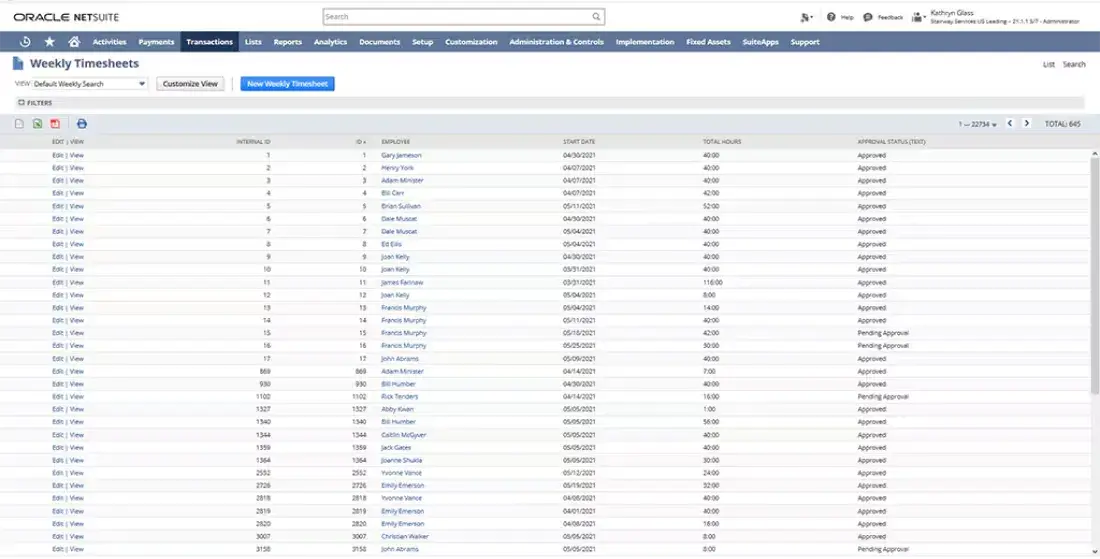The height and width of the screenshot is (559, 1100).
Task: Go to next results page arrow
Action: [x=1027, y=123]
